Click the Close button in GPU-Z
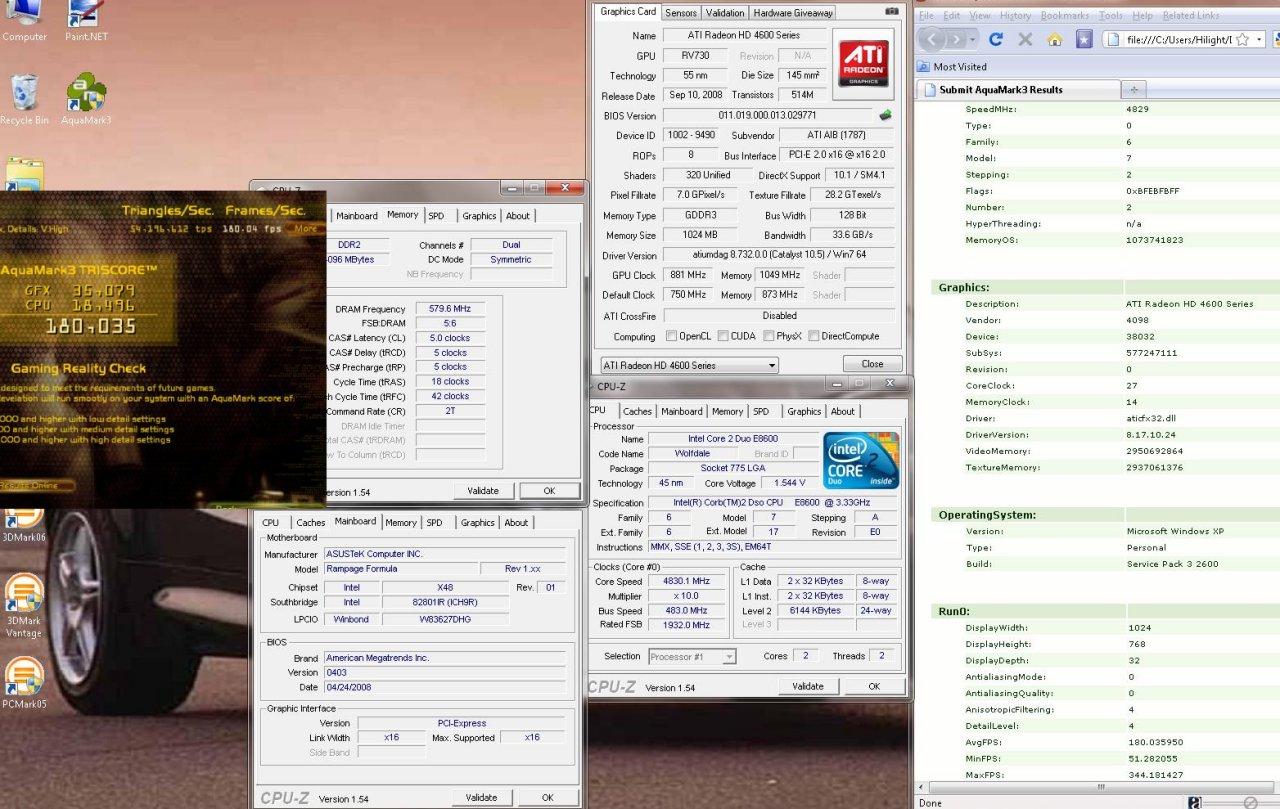This screenshot has height=809, width=1280. pos(872,364)
